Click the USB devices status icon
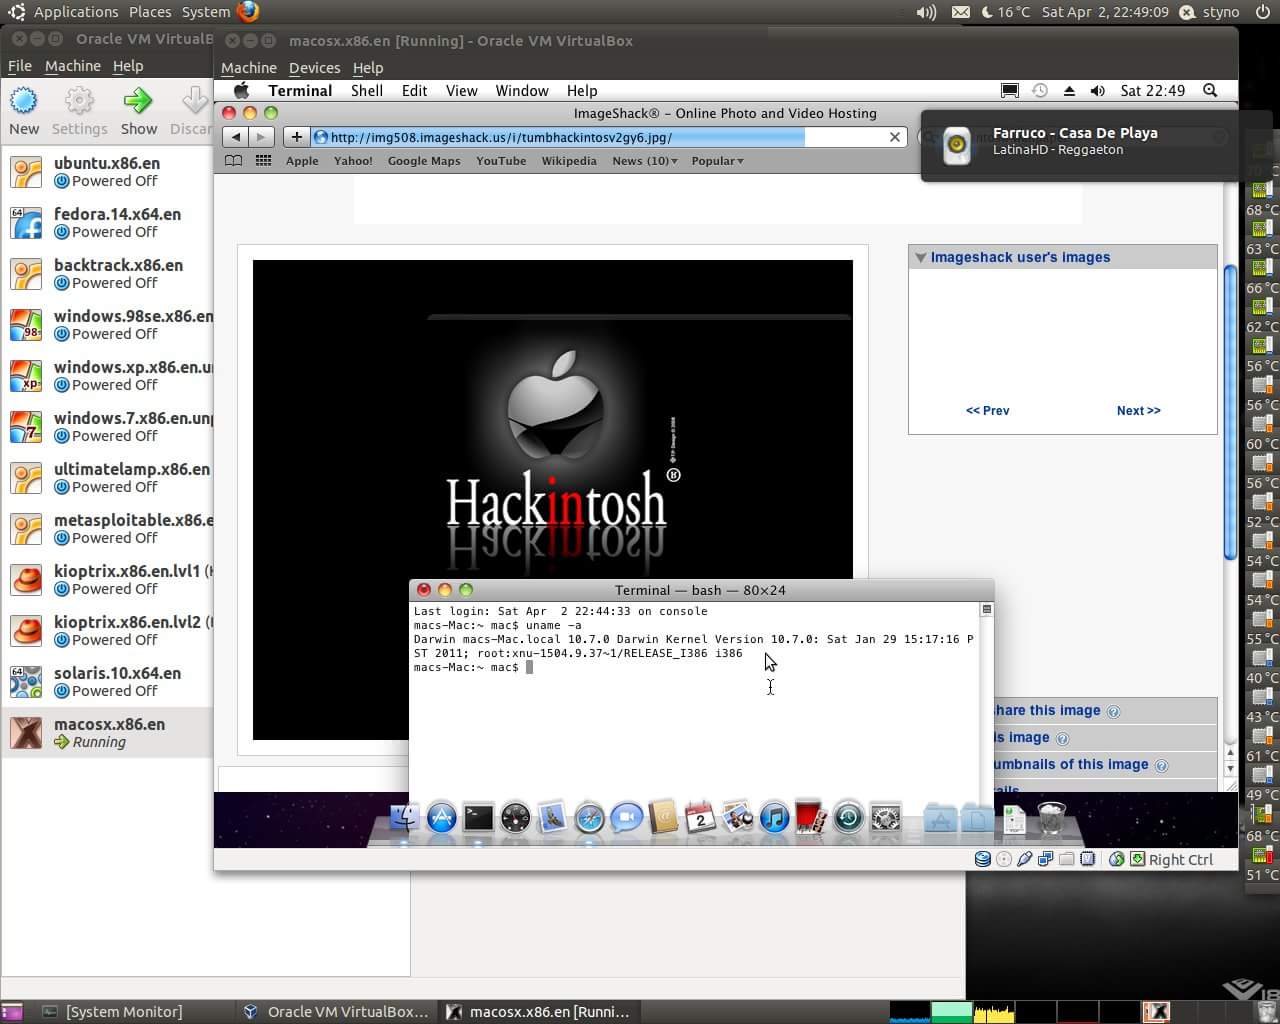This screenshot has width=1280, height=1024. pos(1025,859)
